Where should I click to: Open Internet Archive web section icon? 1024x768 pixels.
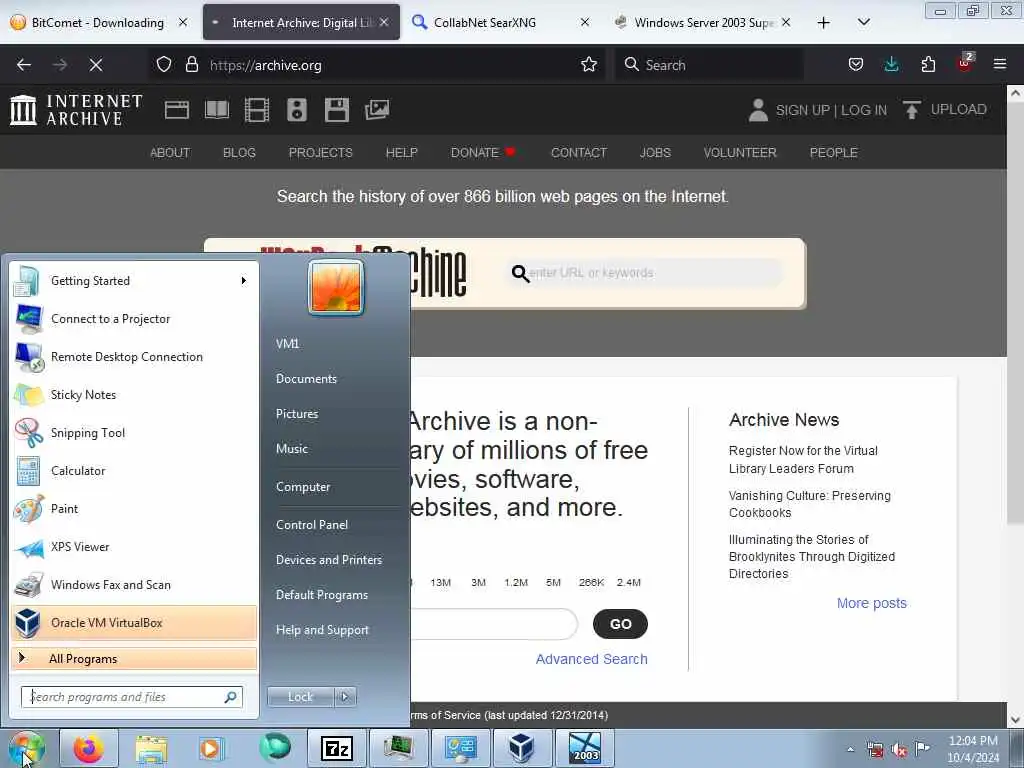point(176,110)
